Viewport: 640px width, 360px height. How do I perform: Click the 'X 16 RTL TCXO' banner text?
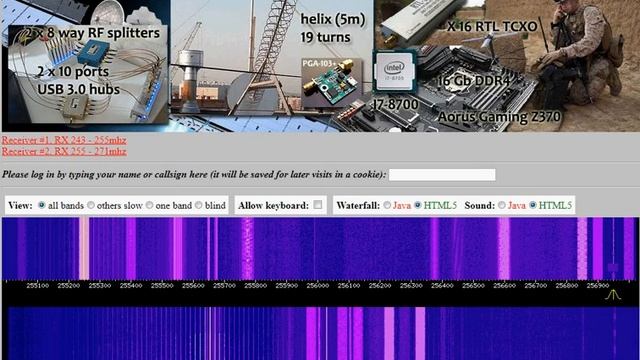492,27
